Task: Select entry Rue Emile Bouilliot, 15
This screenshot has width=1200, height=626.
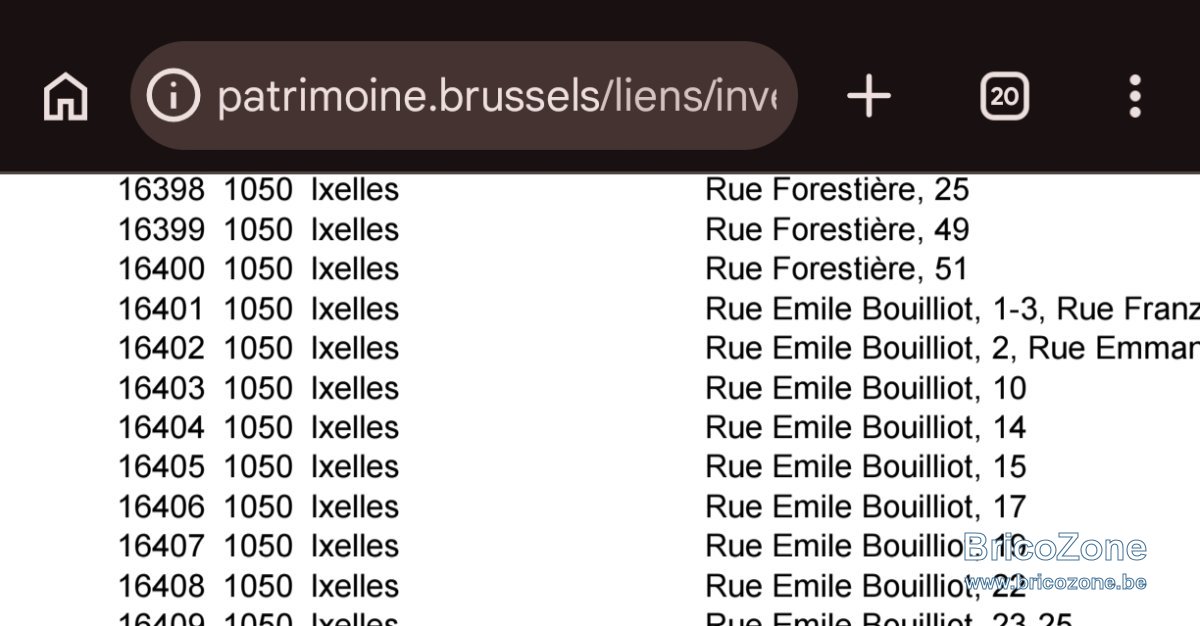Action: pyautogui.click(x=866, y=466)
